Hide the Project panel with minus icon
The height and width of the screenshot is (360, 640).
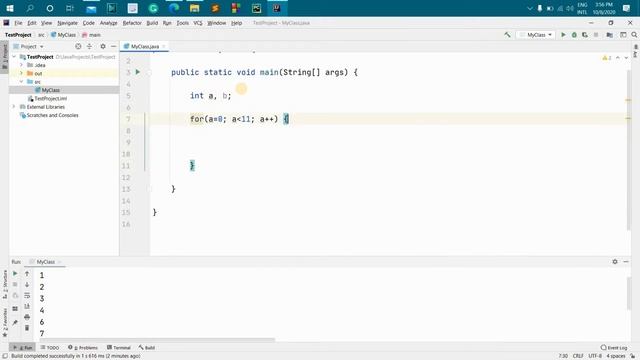point(113,47)
